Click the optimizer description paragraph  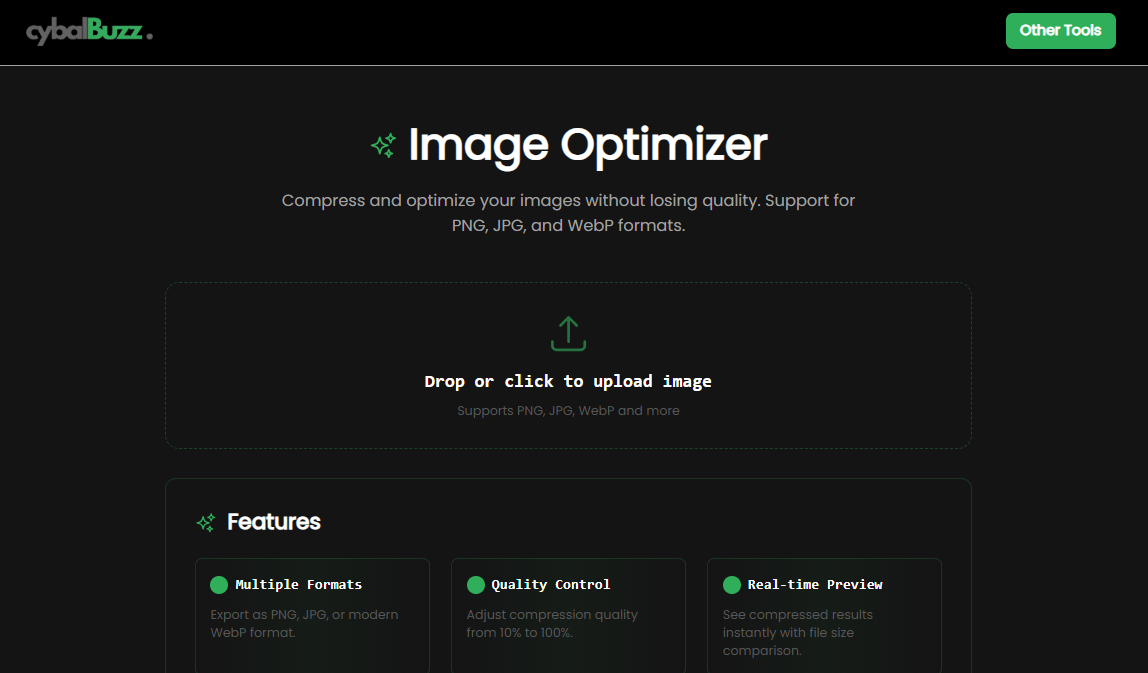coord(568,212)
